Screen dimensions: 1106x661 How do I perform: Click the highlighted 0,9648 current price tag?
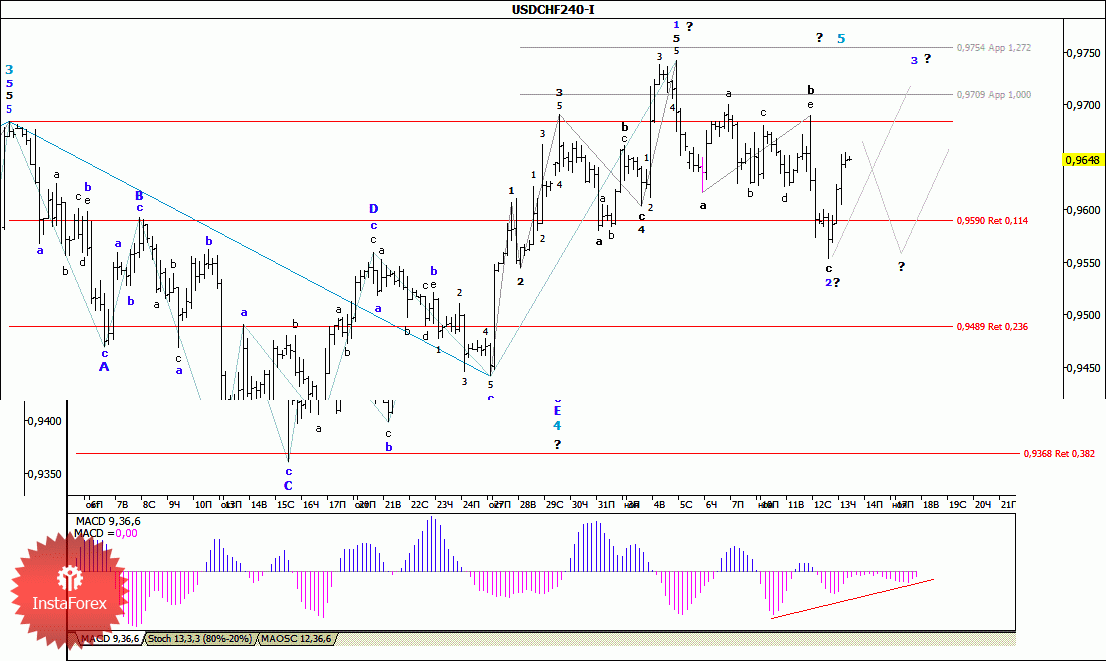[1083, 160]
